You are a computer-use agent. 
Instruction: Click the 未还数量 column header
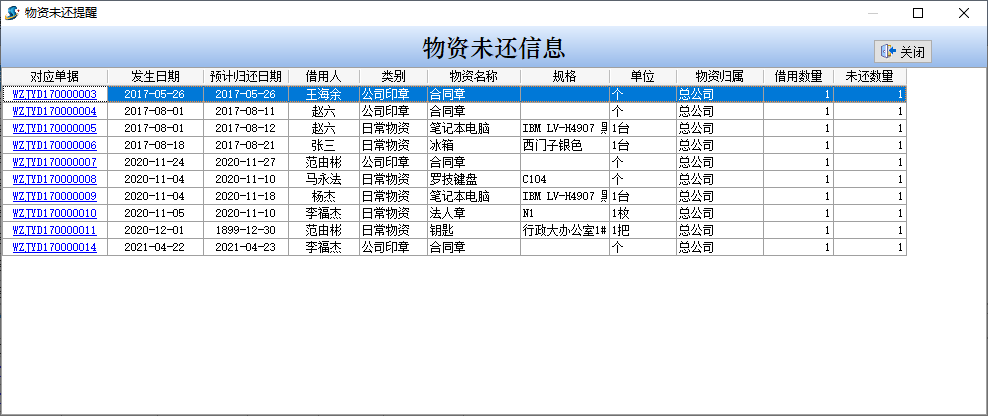(869, 76)
